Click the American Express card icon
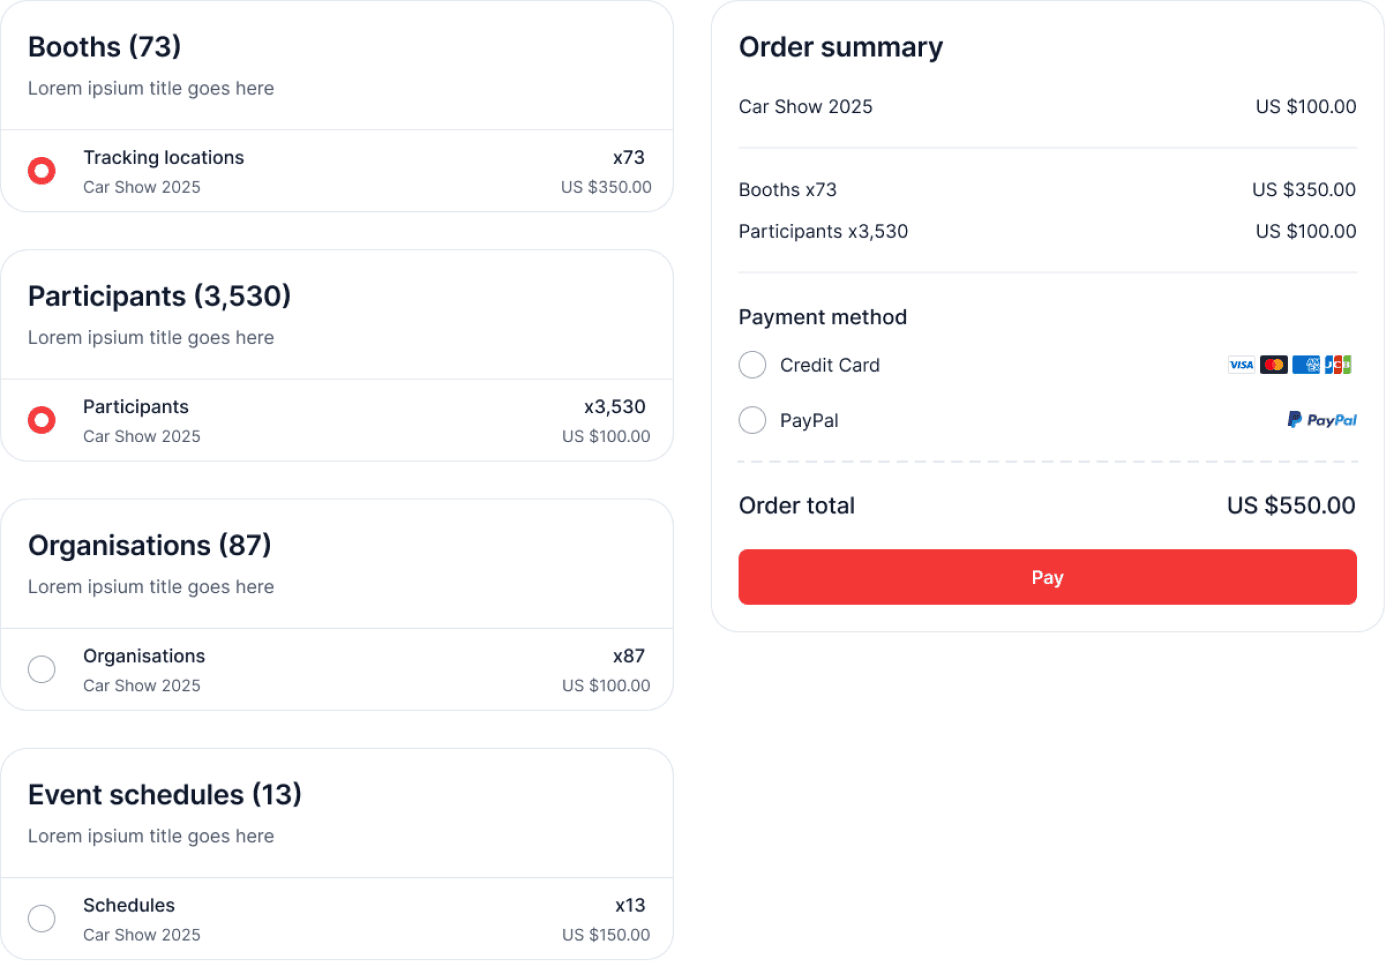Image resolution: width=1385 pixels, height=961 pixels. pyautogui.click(x=1307, y=364)
